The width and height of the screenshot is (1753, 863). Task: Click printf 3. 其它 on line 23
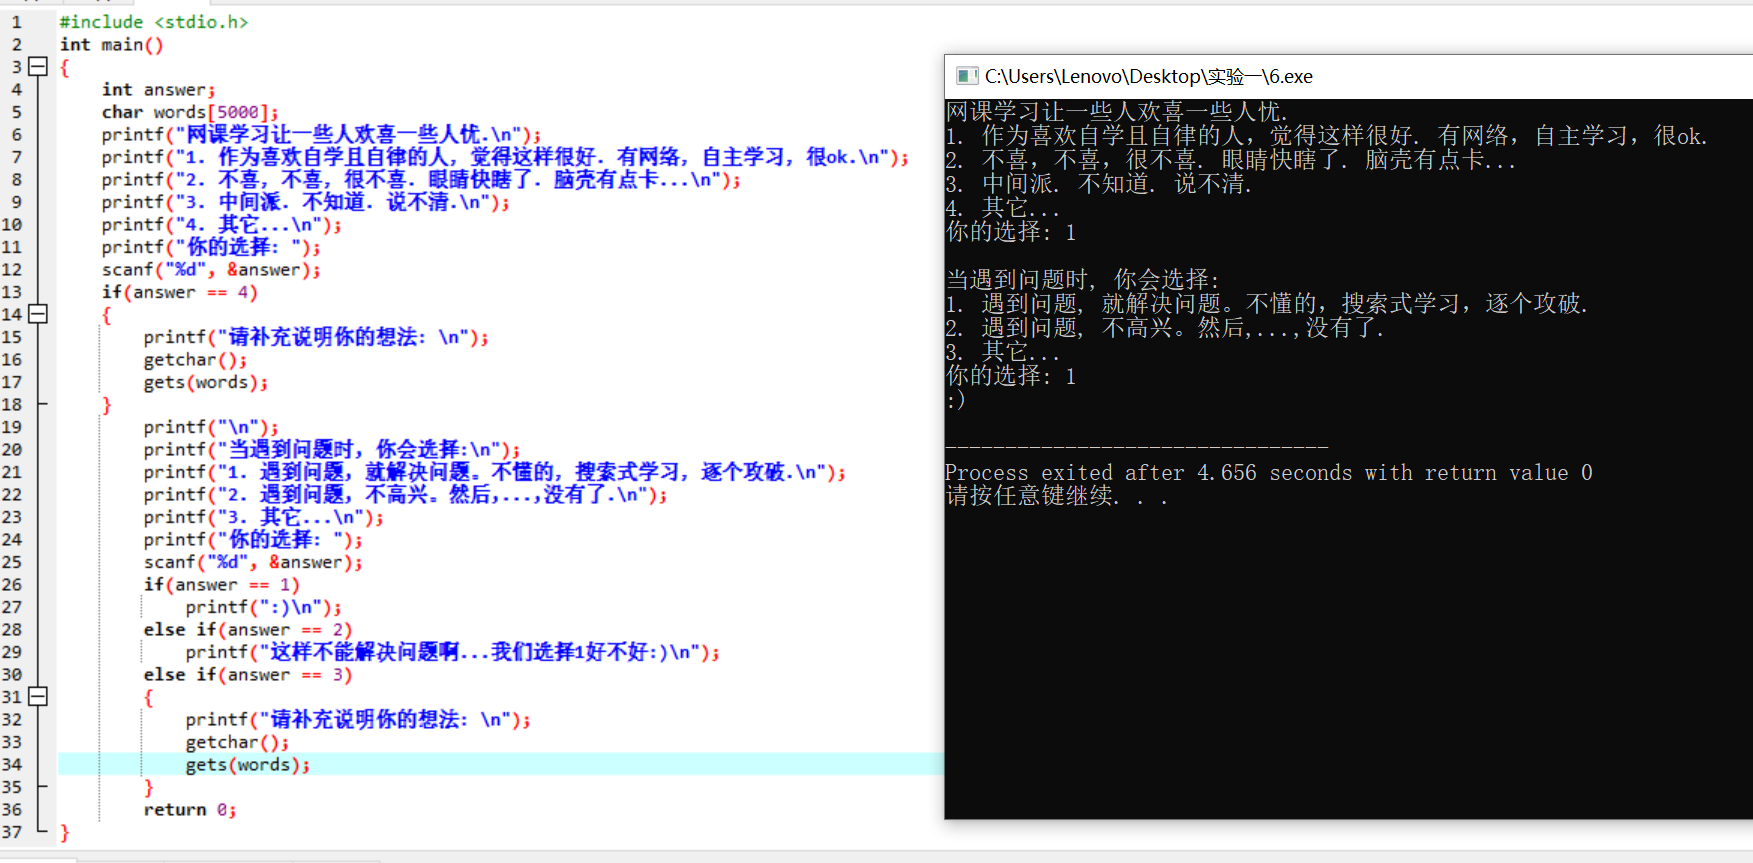(x=263, y=517)
